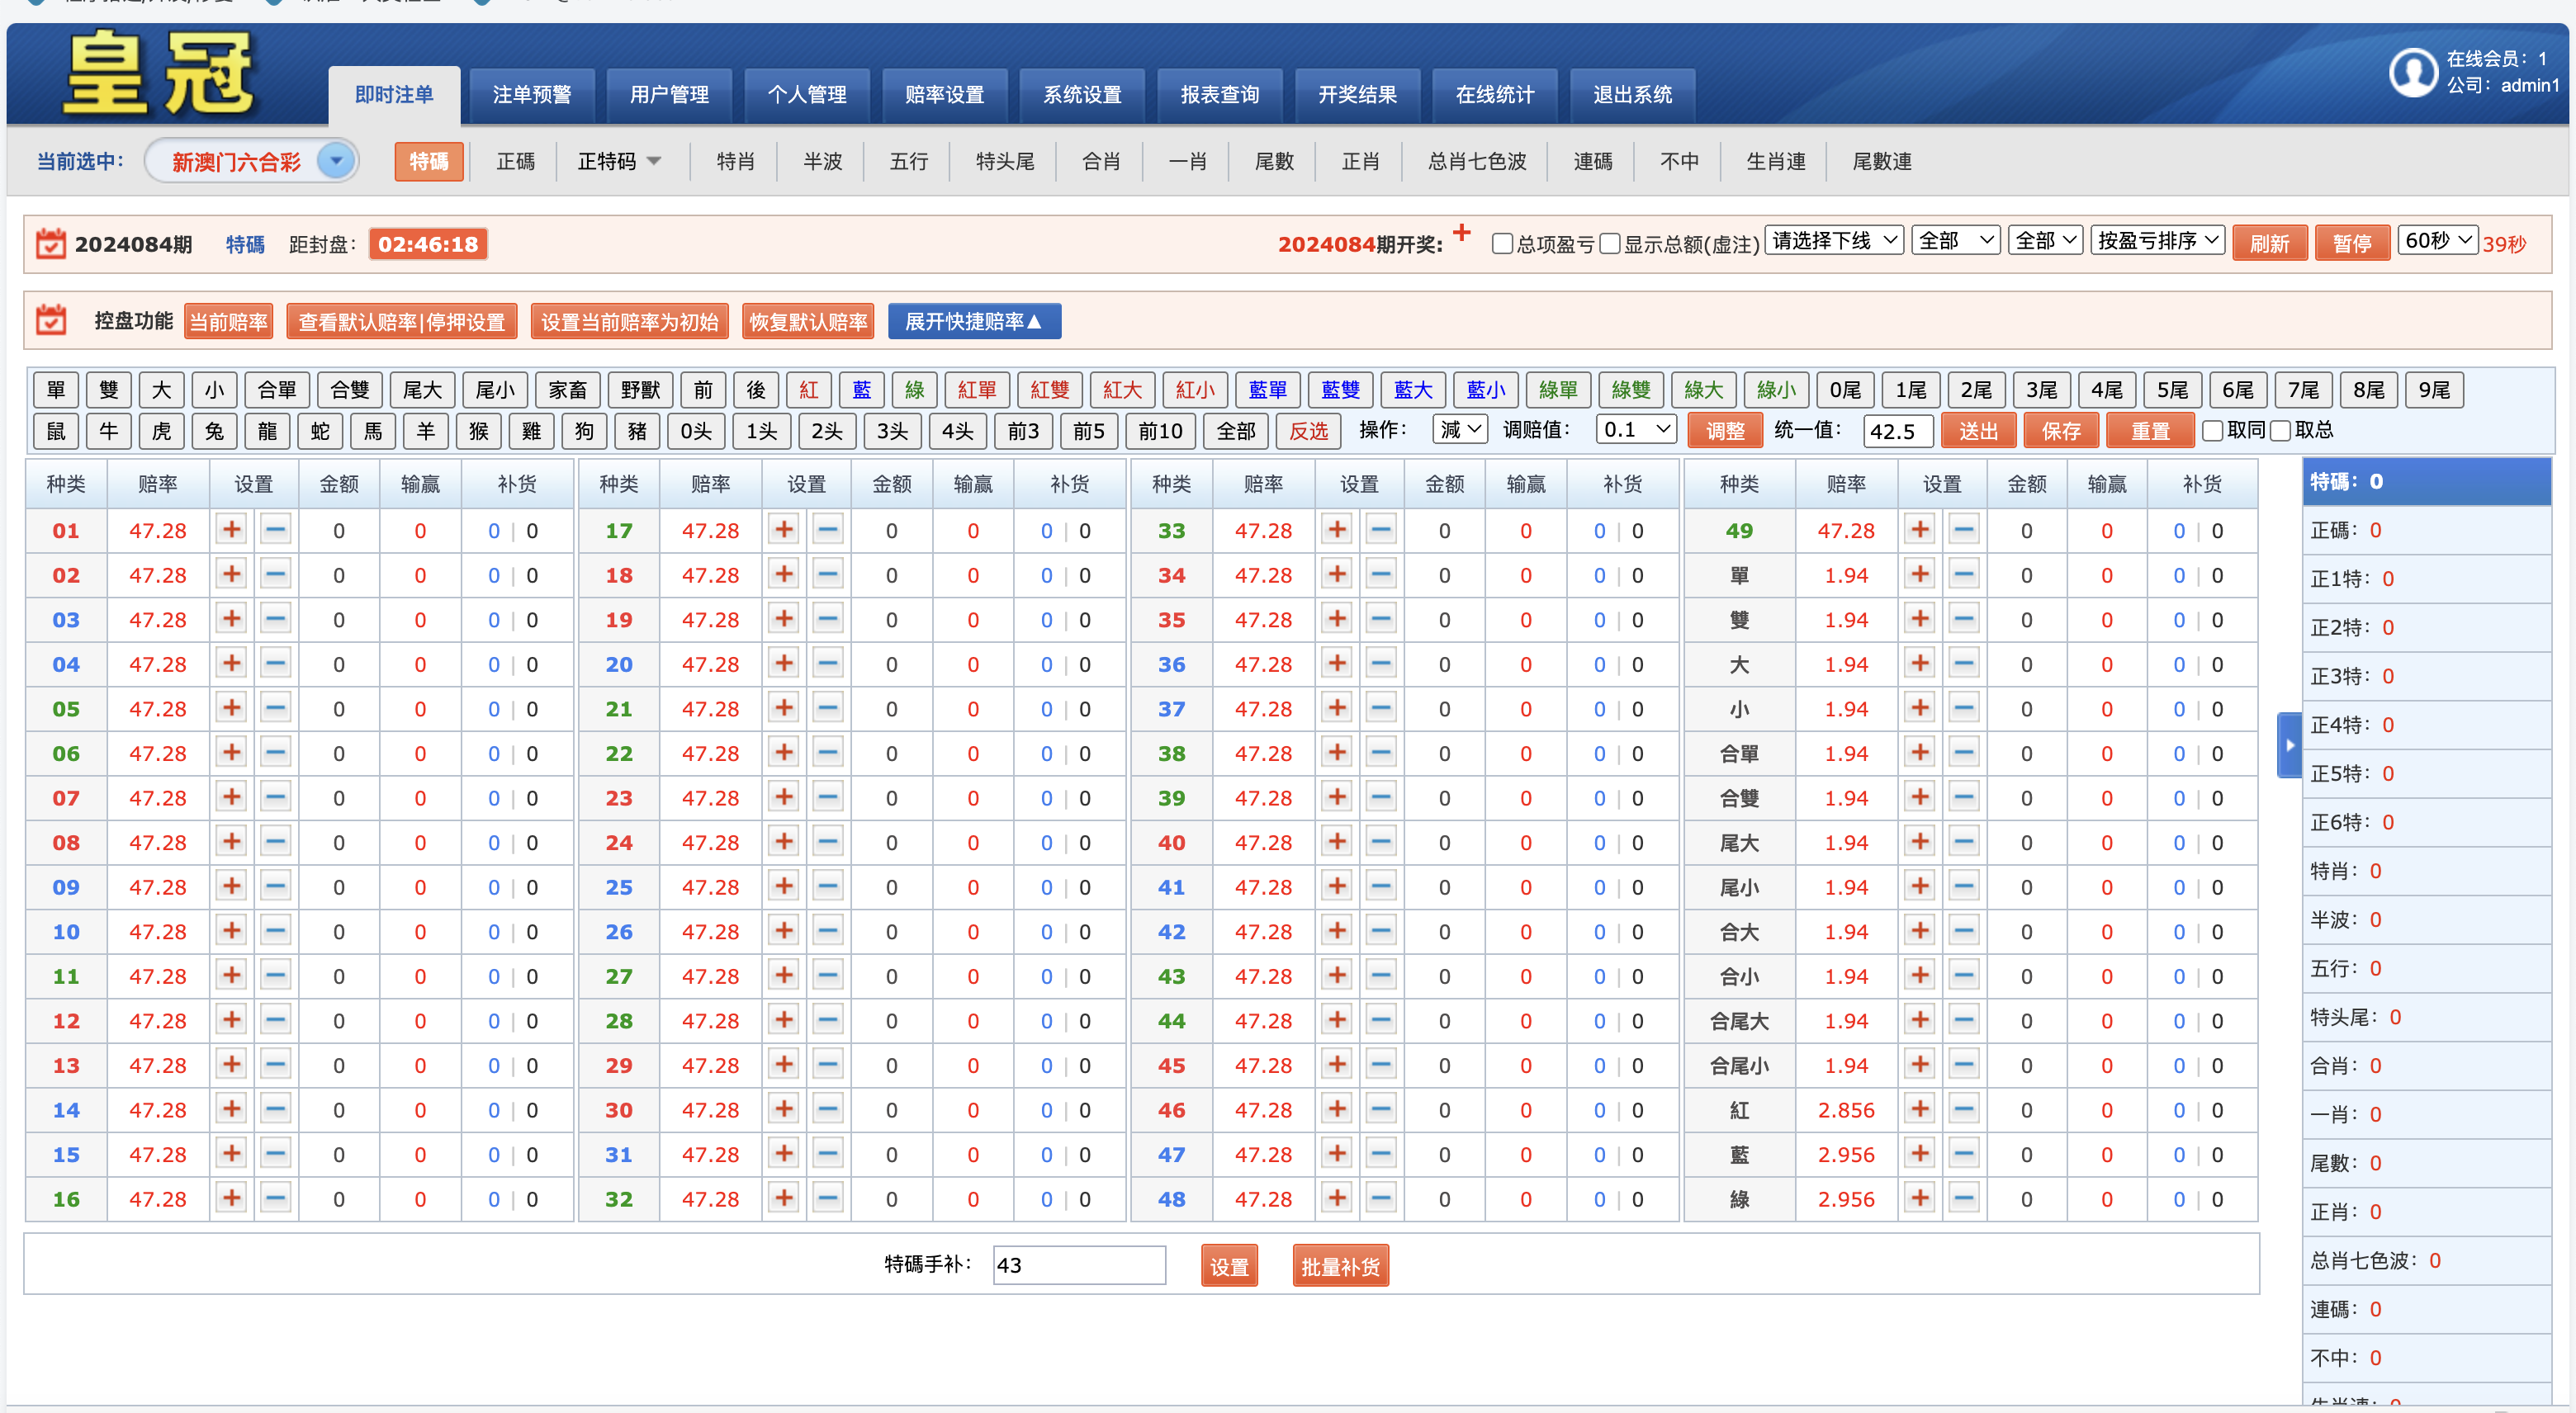Click the 紅雙 color filter button
This screenshot has height=1413, width=2576.
tap(1049, 390)
